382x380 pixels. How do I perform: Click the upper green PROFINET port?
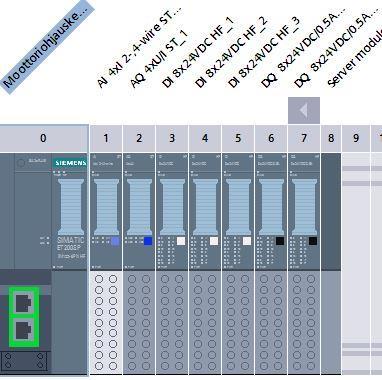pyautogui.click(x=24, y=303)
